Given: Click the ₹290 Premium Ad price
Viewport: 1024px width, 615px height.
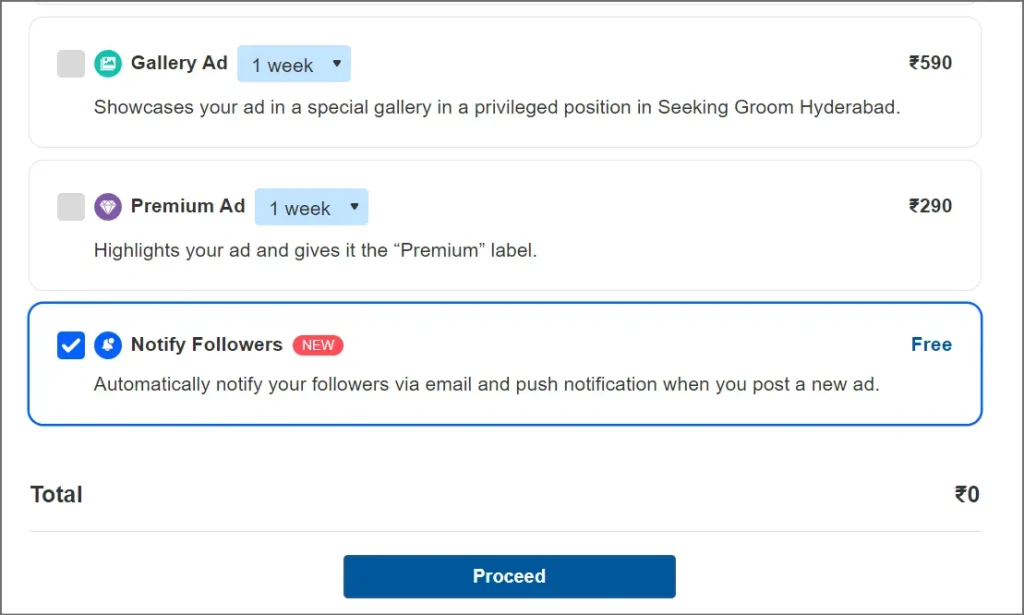Looking at the screenshot, I should [x=930, y=206].
